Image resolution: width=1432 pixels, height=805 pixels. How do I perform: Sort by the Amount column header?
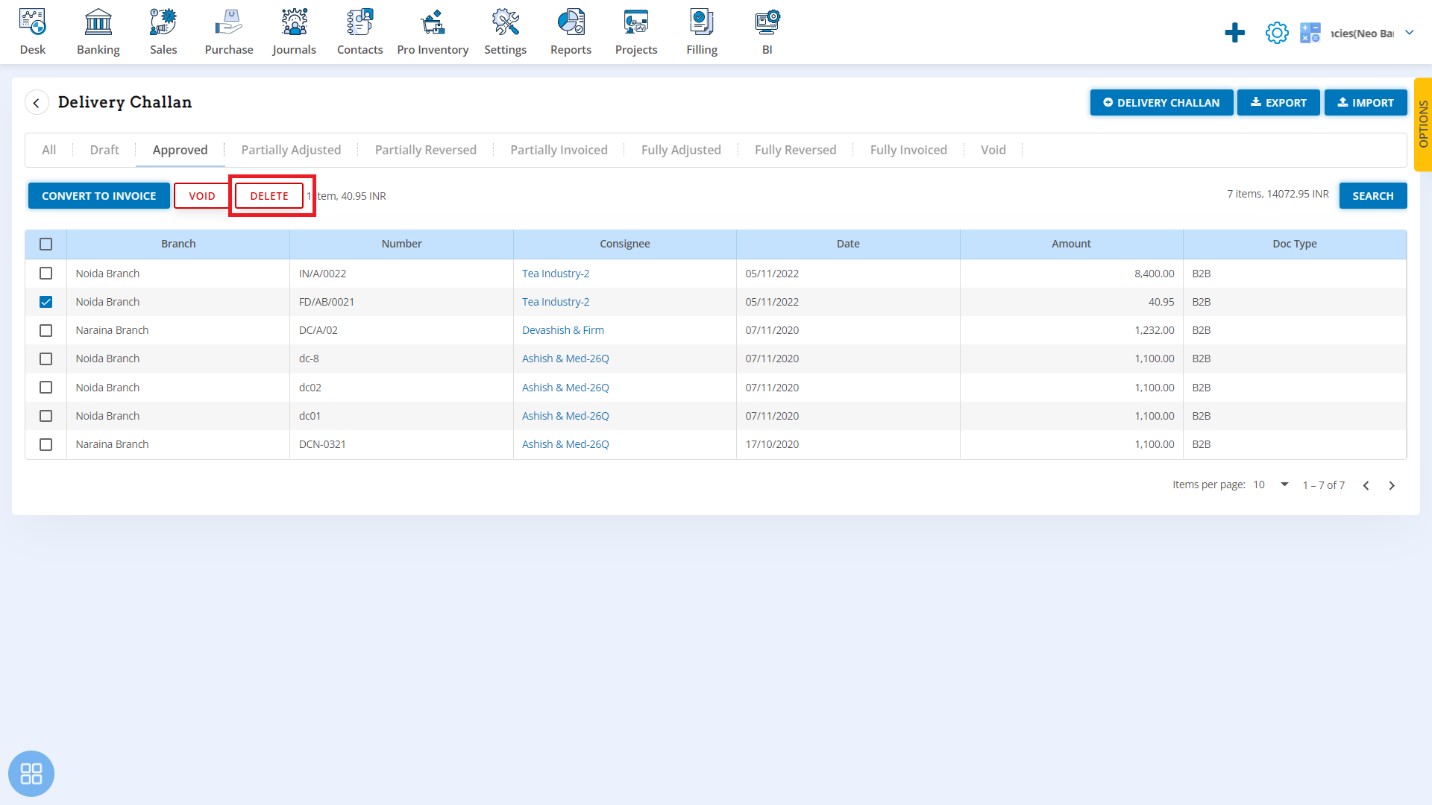(x=1072, y=244)
